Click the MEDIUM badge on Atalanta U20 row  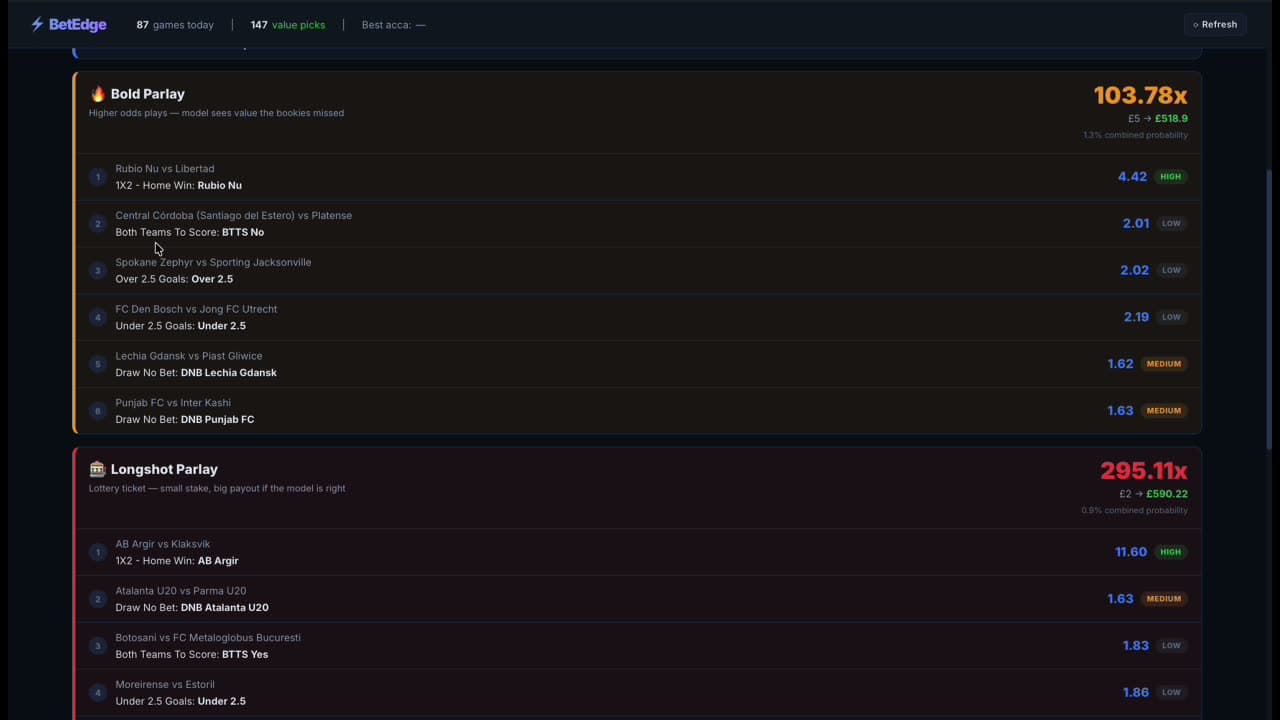pyautogui.click(x=1164, y=599)
